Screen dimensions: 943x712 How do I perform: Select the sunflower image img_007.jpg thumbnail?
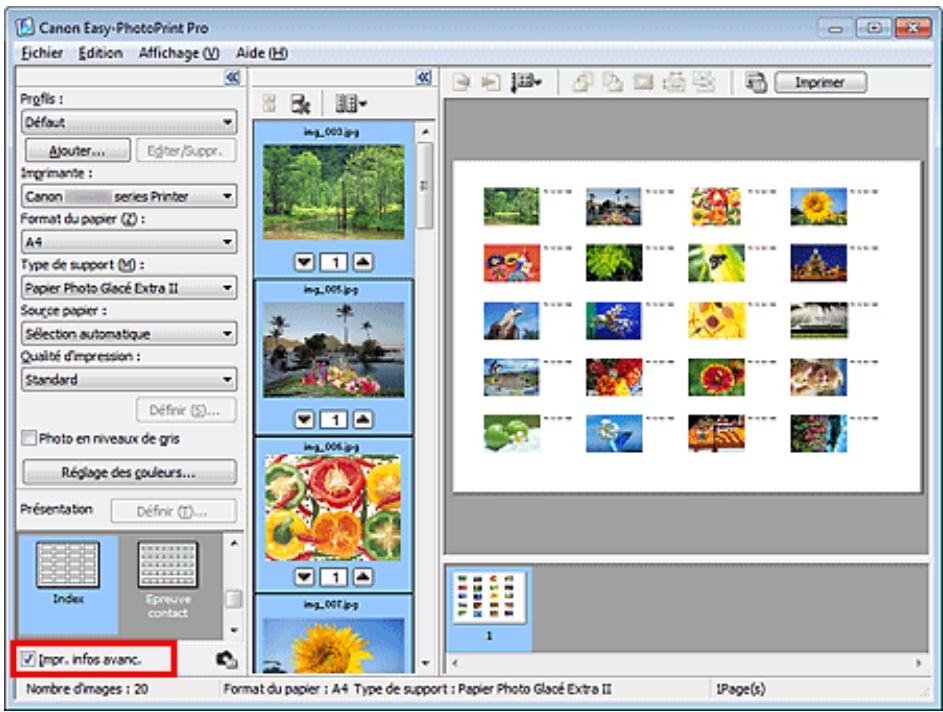(x=334, y=645)
